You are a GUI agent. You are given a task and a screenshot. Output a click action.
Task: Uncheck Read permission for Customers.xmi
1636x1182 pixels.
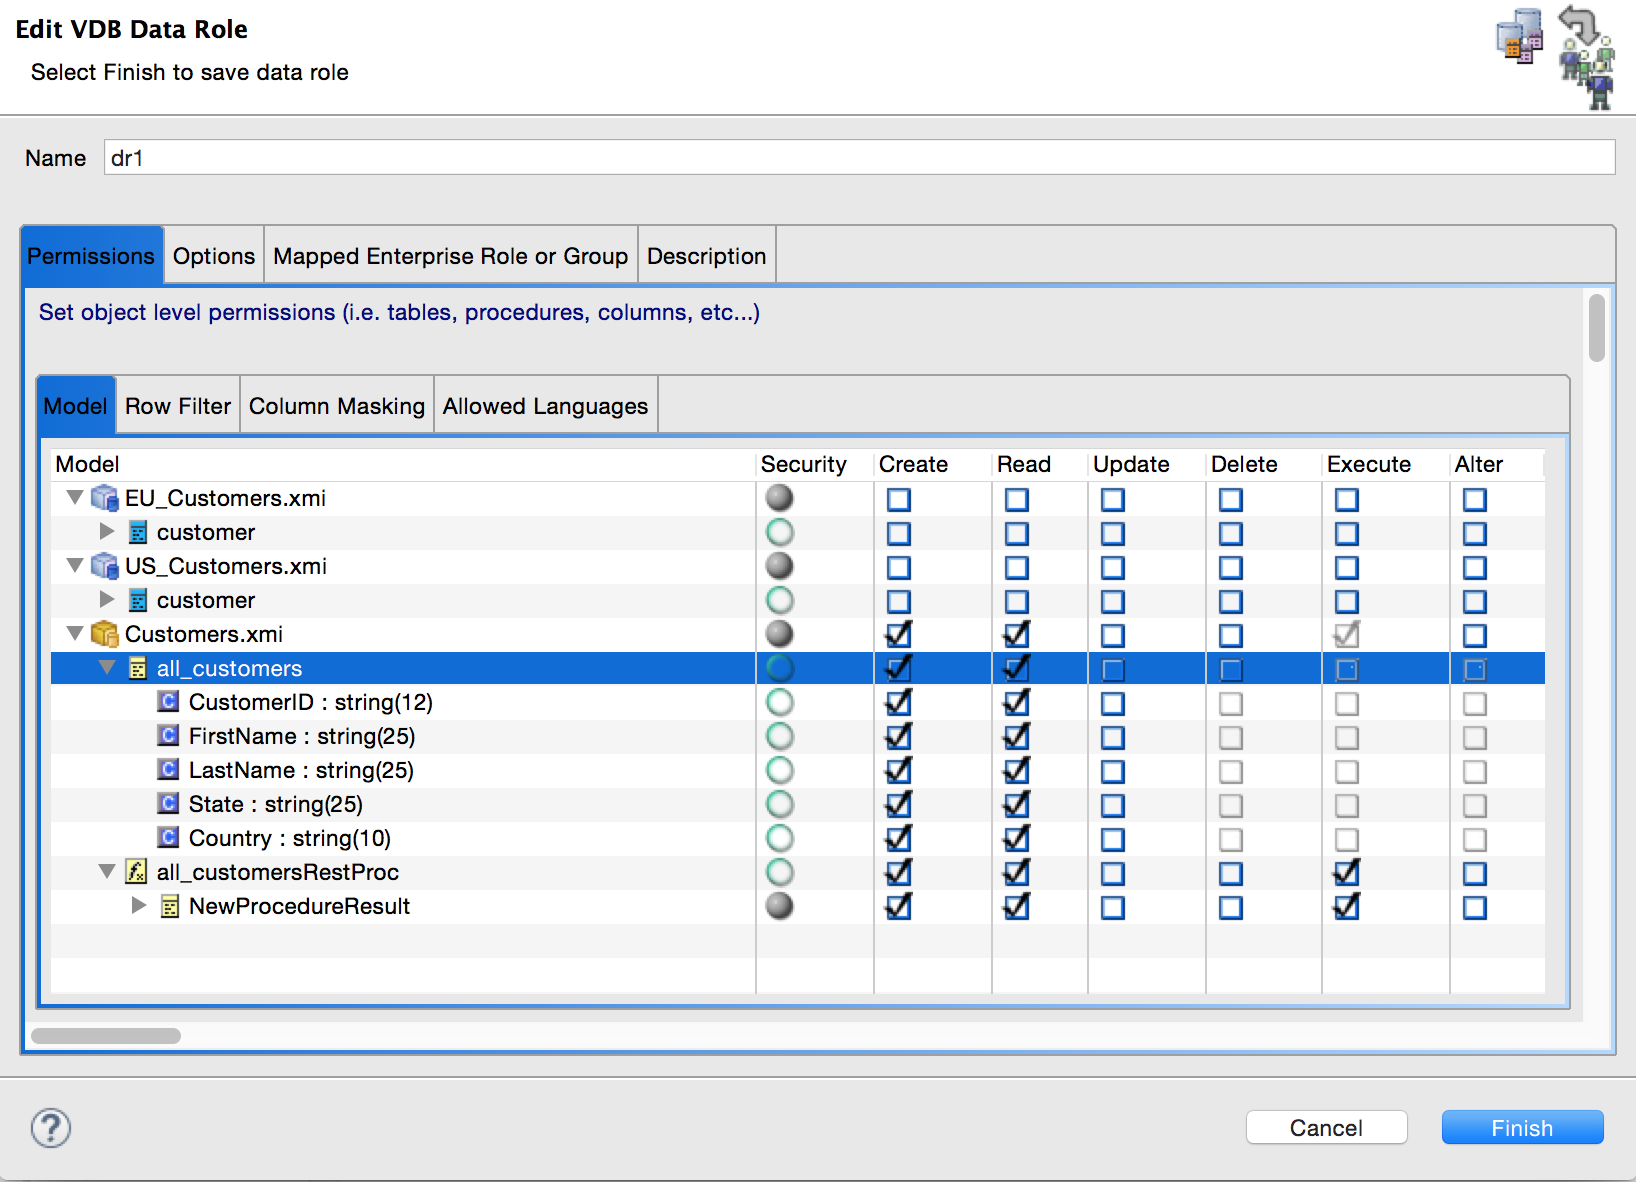tap(1015, 634)
